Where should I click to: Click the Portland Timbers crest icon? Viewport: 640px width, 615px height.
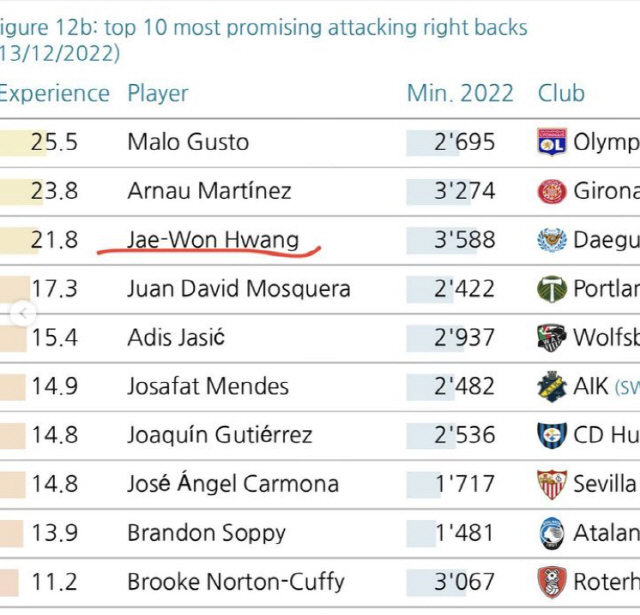point(552,289)
